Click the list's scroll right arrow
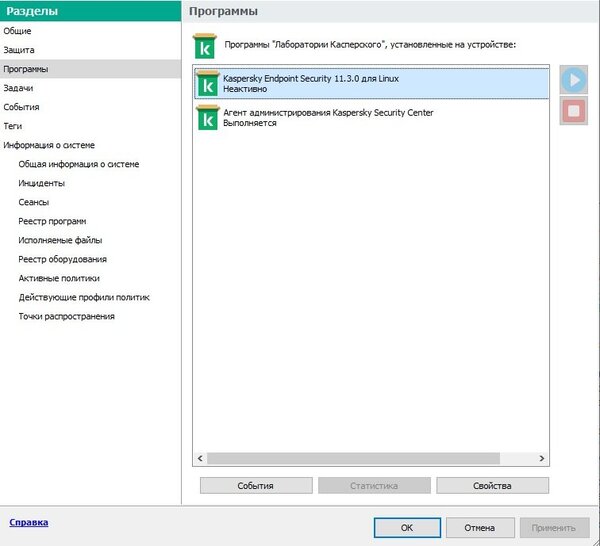This screenshot has width=600, height=546. (x=541, y=458)
